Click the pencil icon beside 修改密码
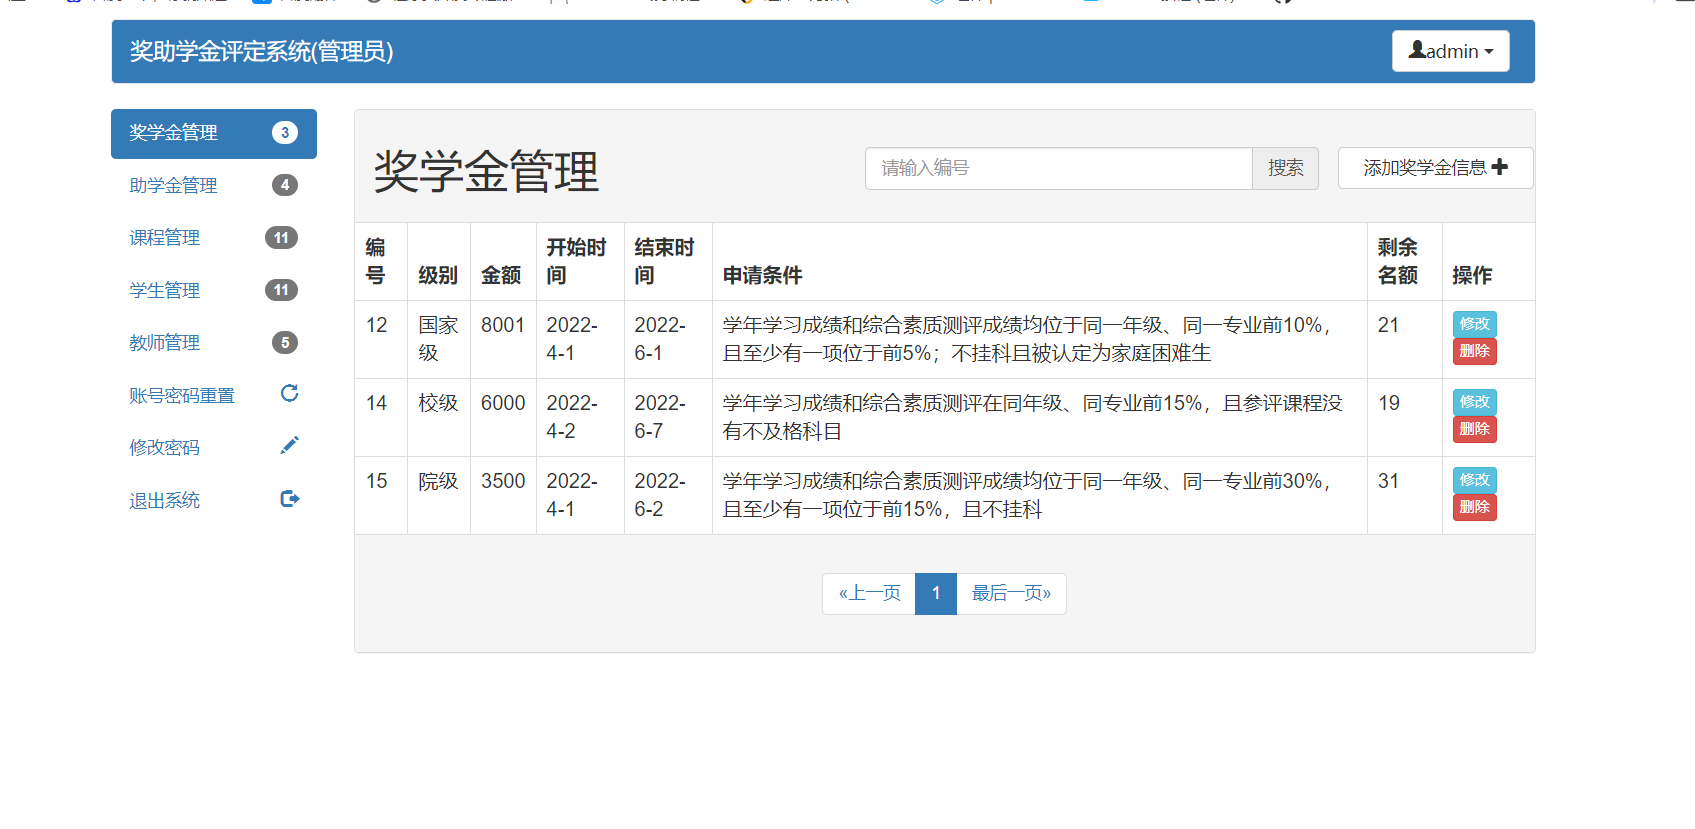 tap(289, 446)
